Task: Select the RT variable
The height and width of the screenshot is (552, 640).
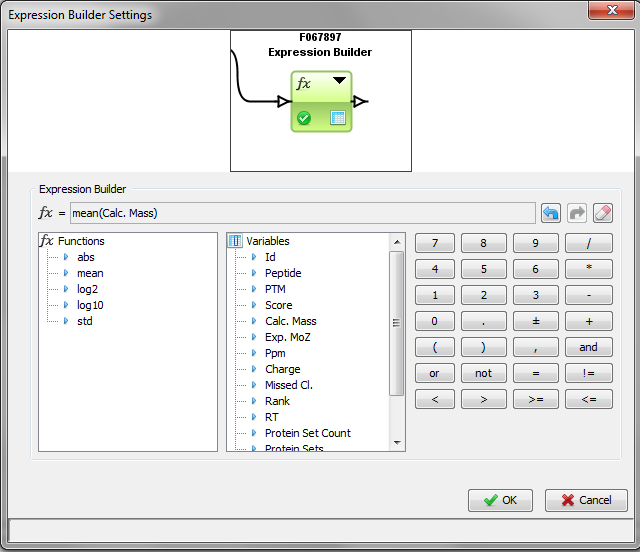Action: tap(271, 417)
